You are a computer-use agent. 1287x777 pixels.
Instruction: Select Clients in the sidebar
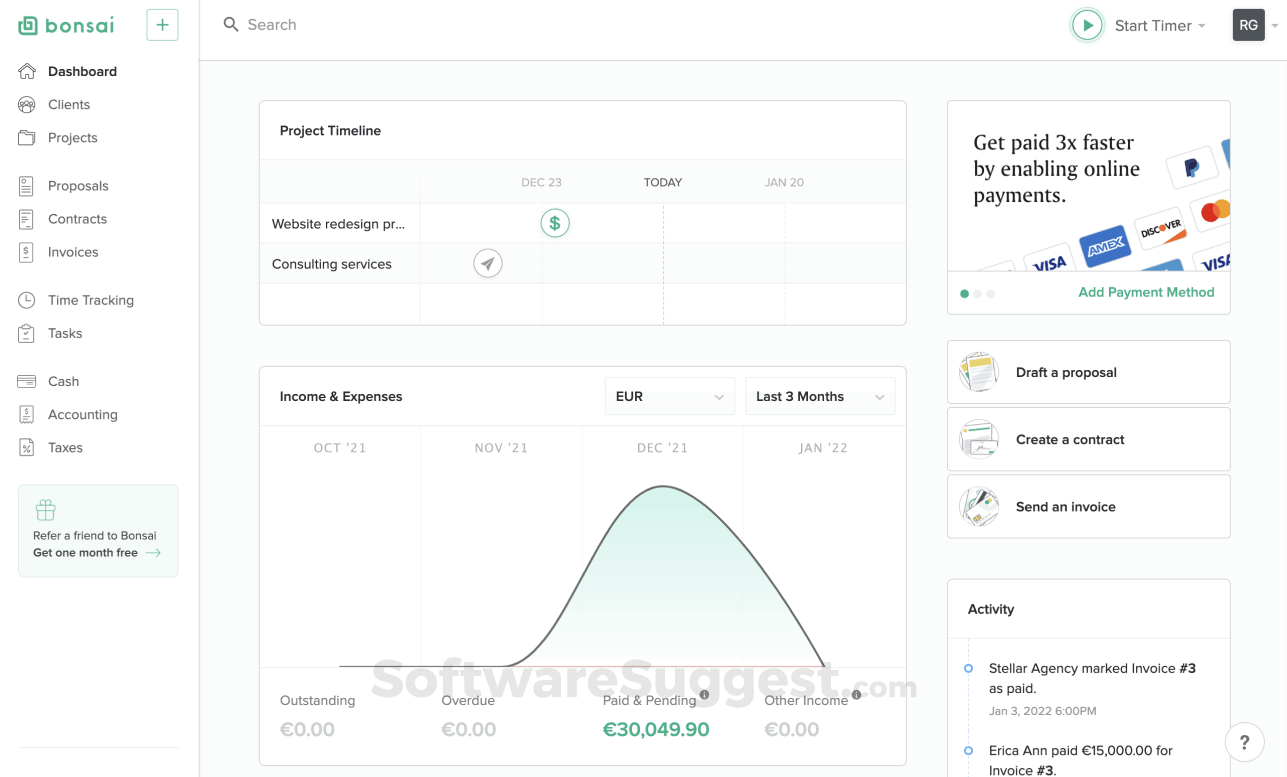pyautogui.click(x=69, y=104)
